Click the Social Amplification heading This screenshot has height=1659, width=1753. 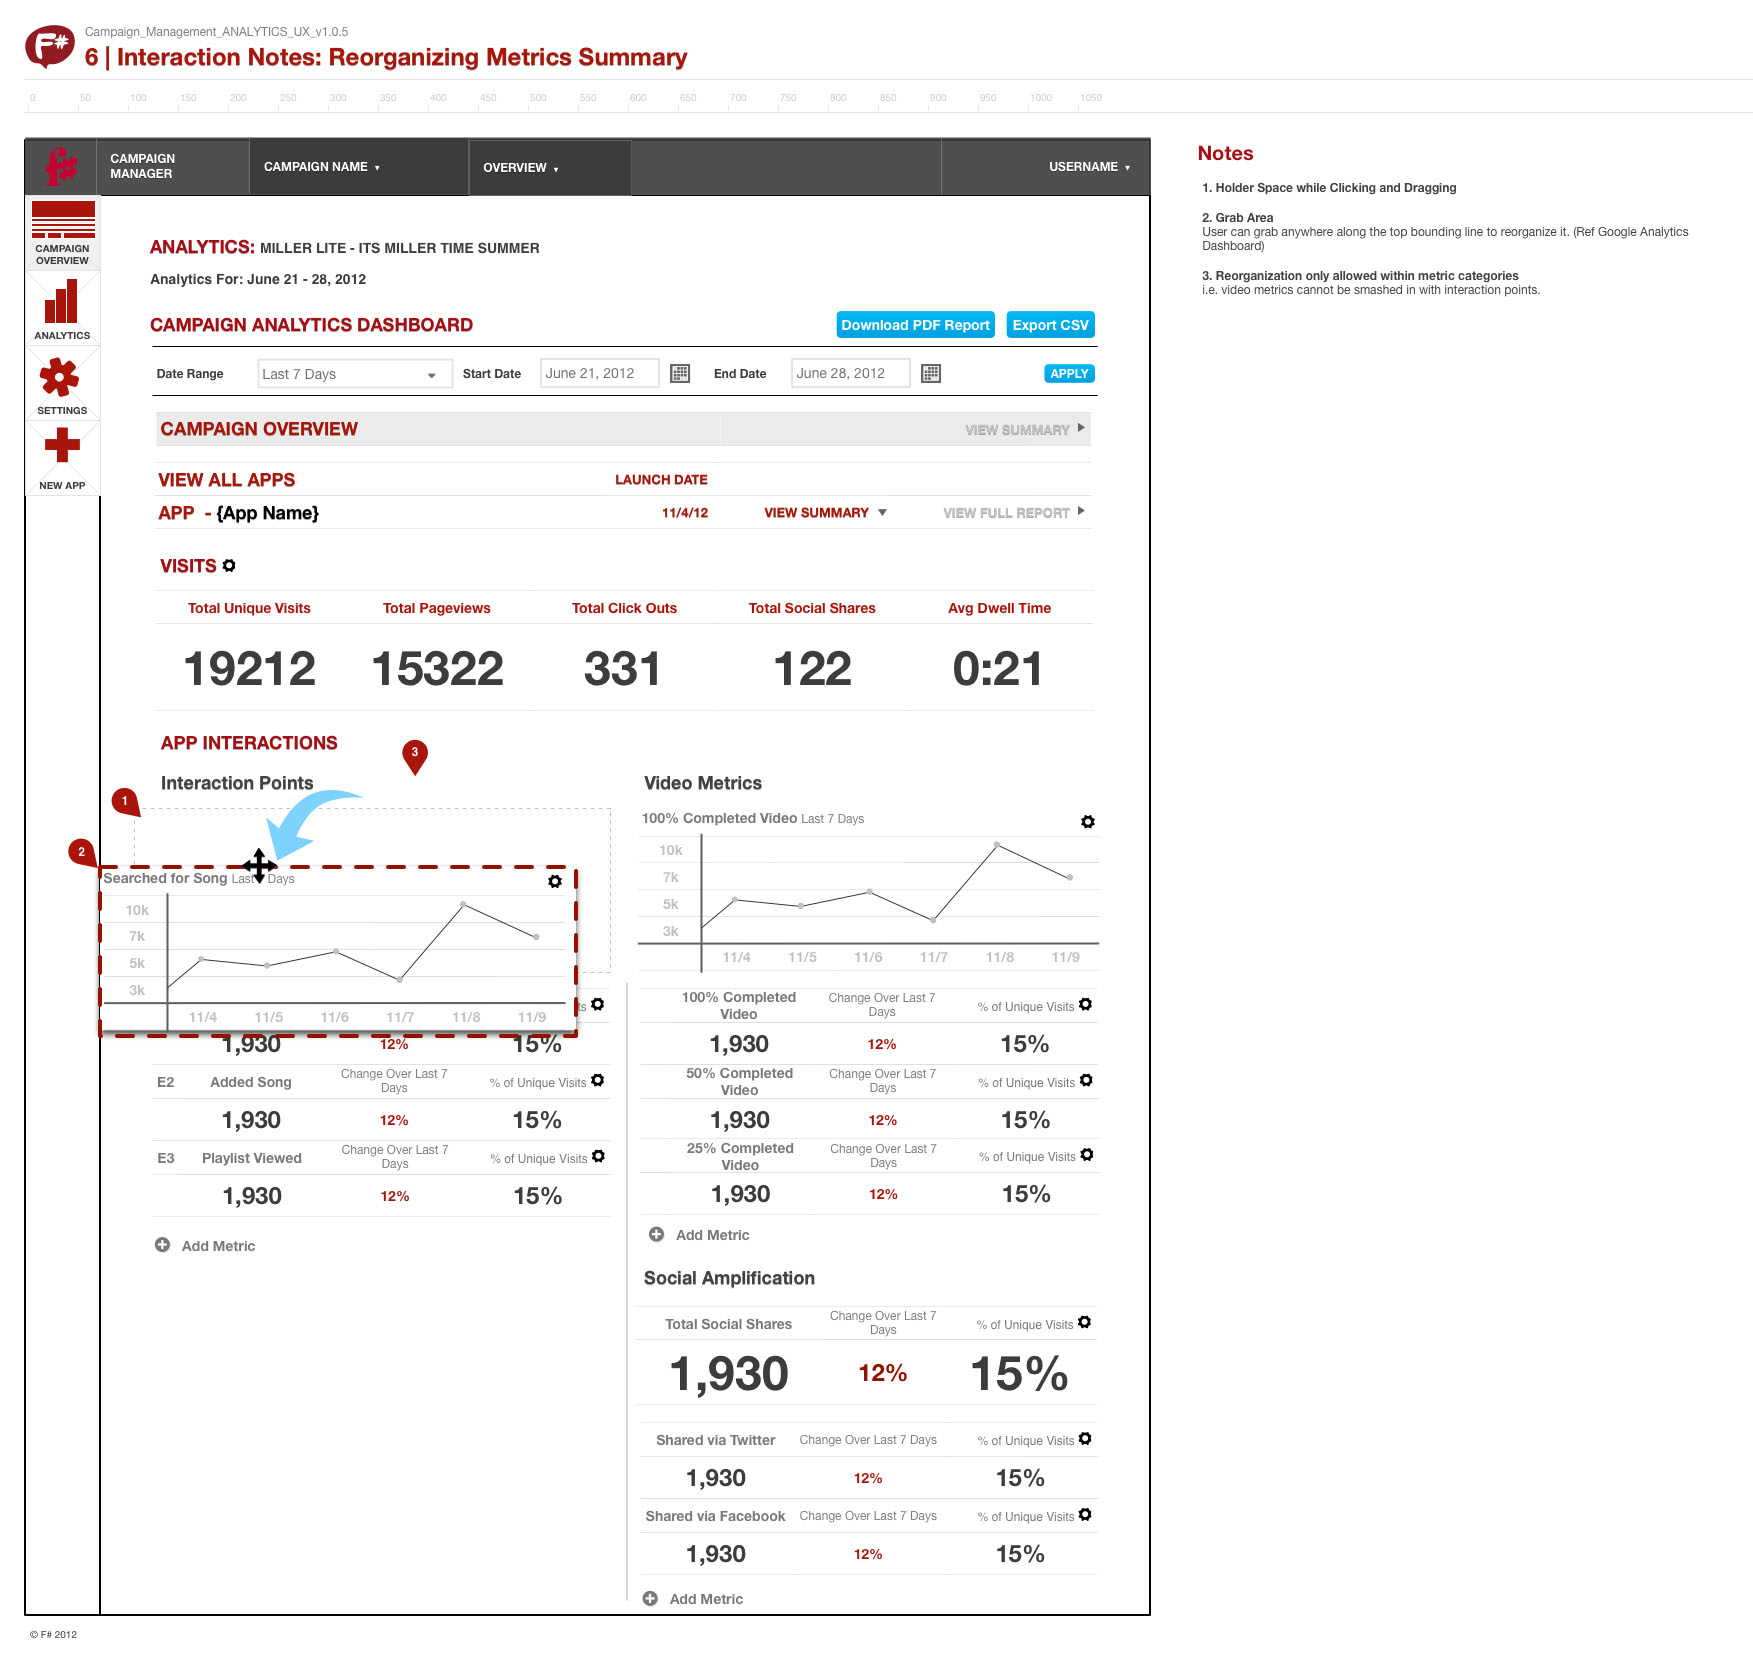(729, 1278)
